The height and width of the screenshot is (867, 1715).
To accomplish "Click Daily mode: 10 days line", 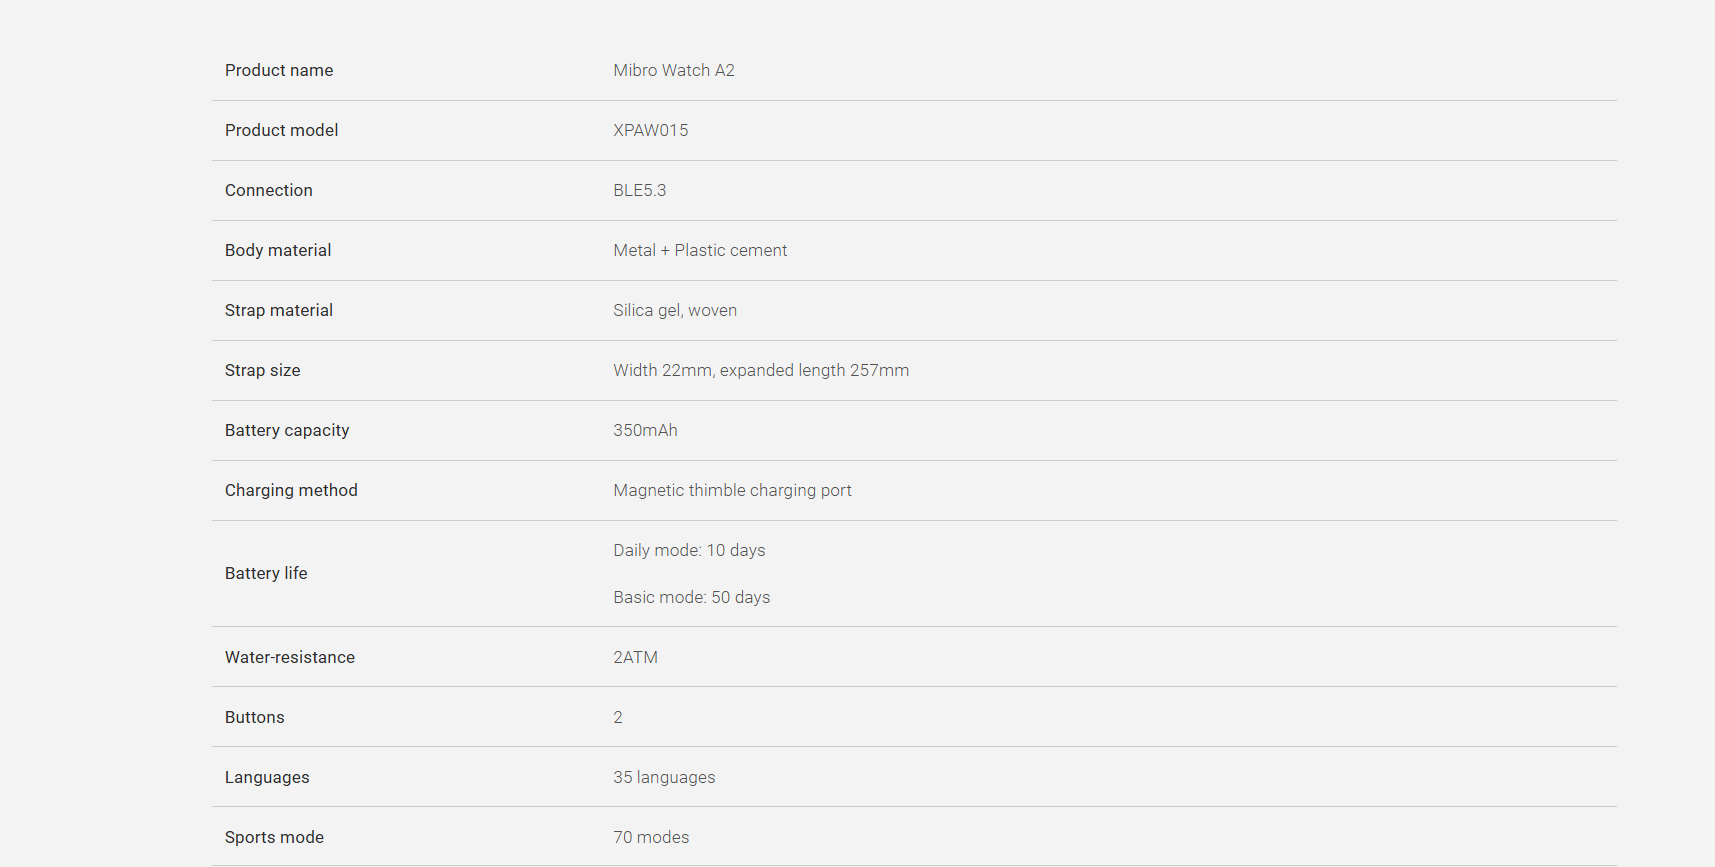I will 689,550.
